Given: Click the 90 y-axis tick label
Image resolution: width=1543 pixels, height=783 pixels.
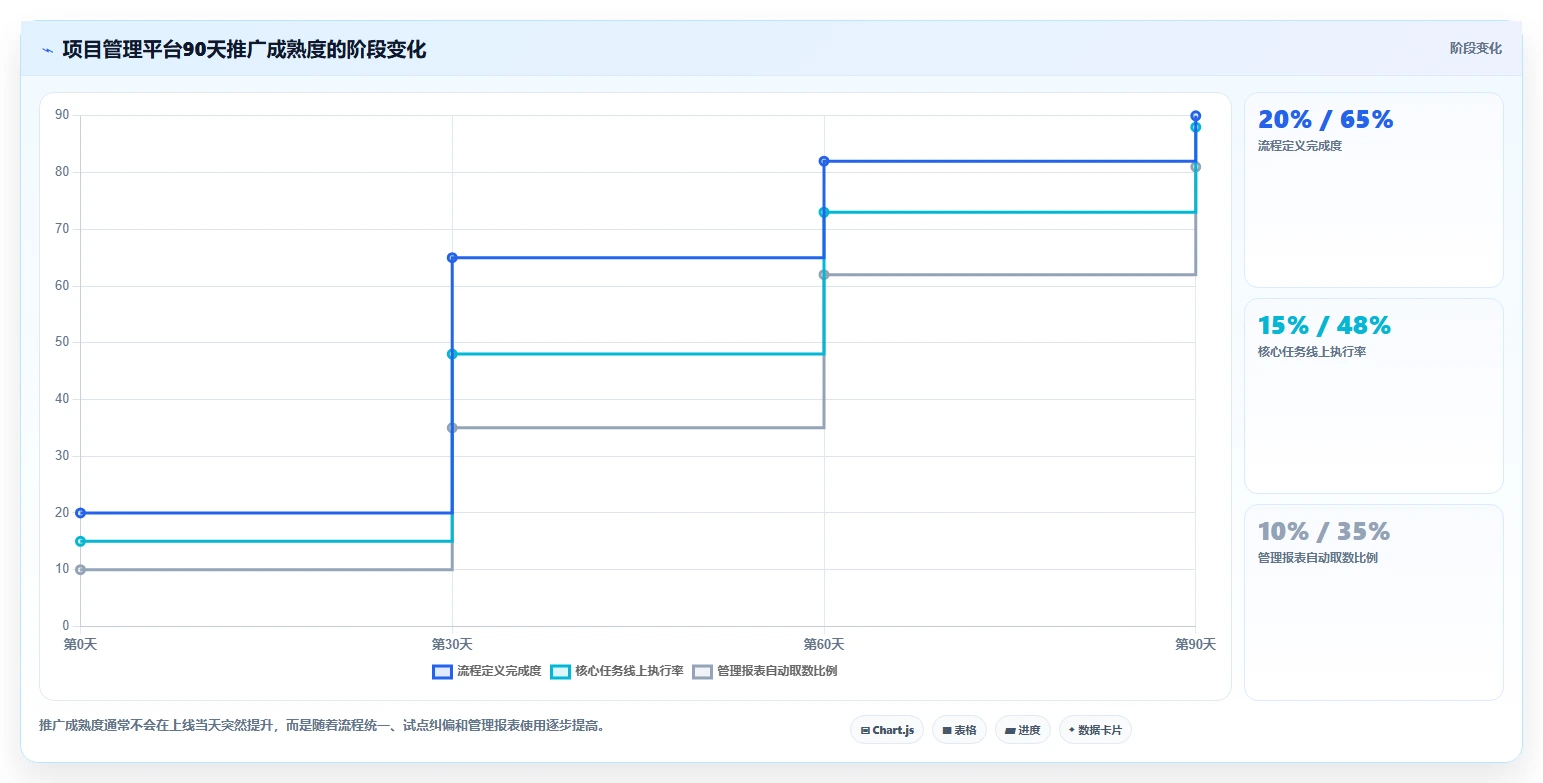Looking at the screenshot, I should click(62, 115).
